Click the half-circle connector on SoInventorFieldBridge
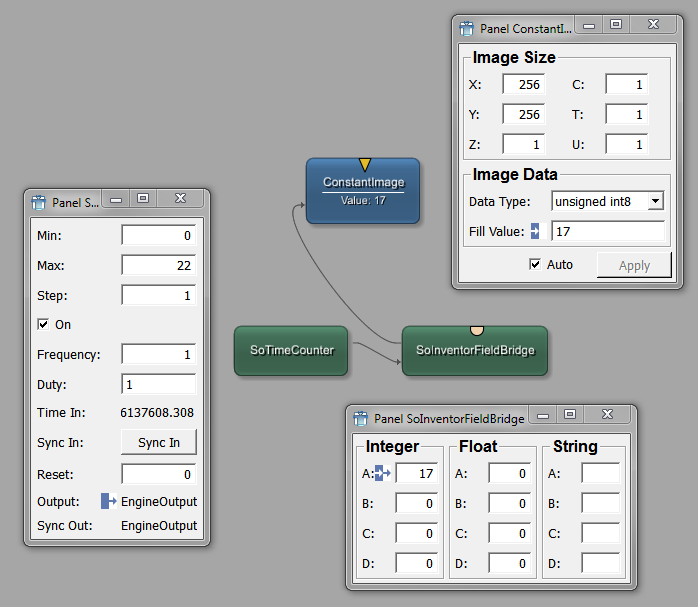Screen dimensions: 698x607 point(477,329)
